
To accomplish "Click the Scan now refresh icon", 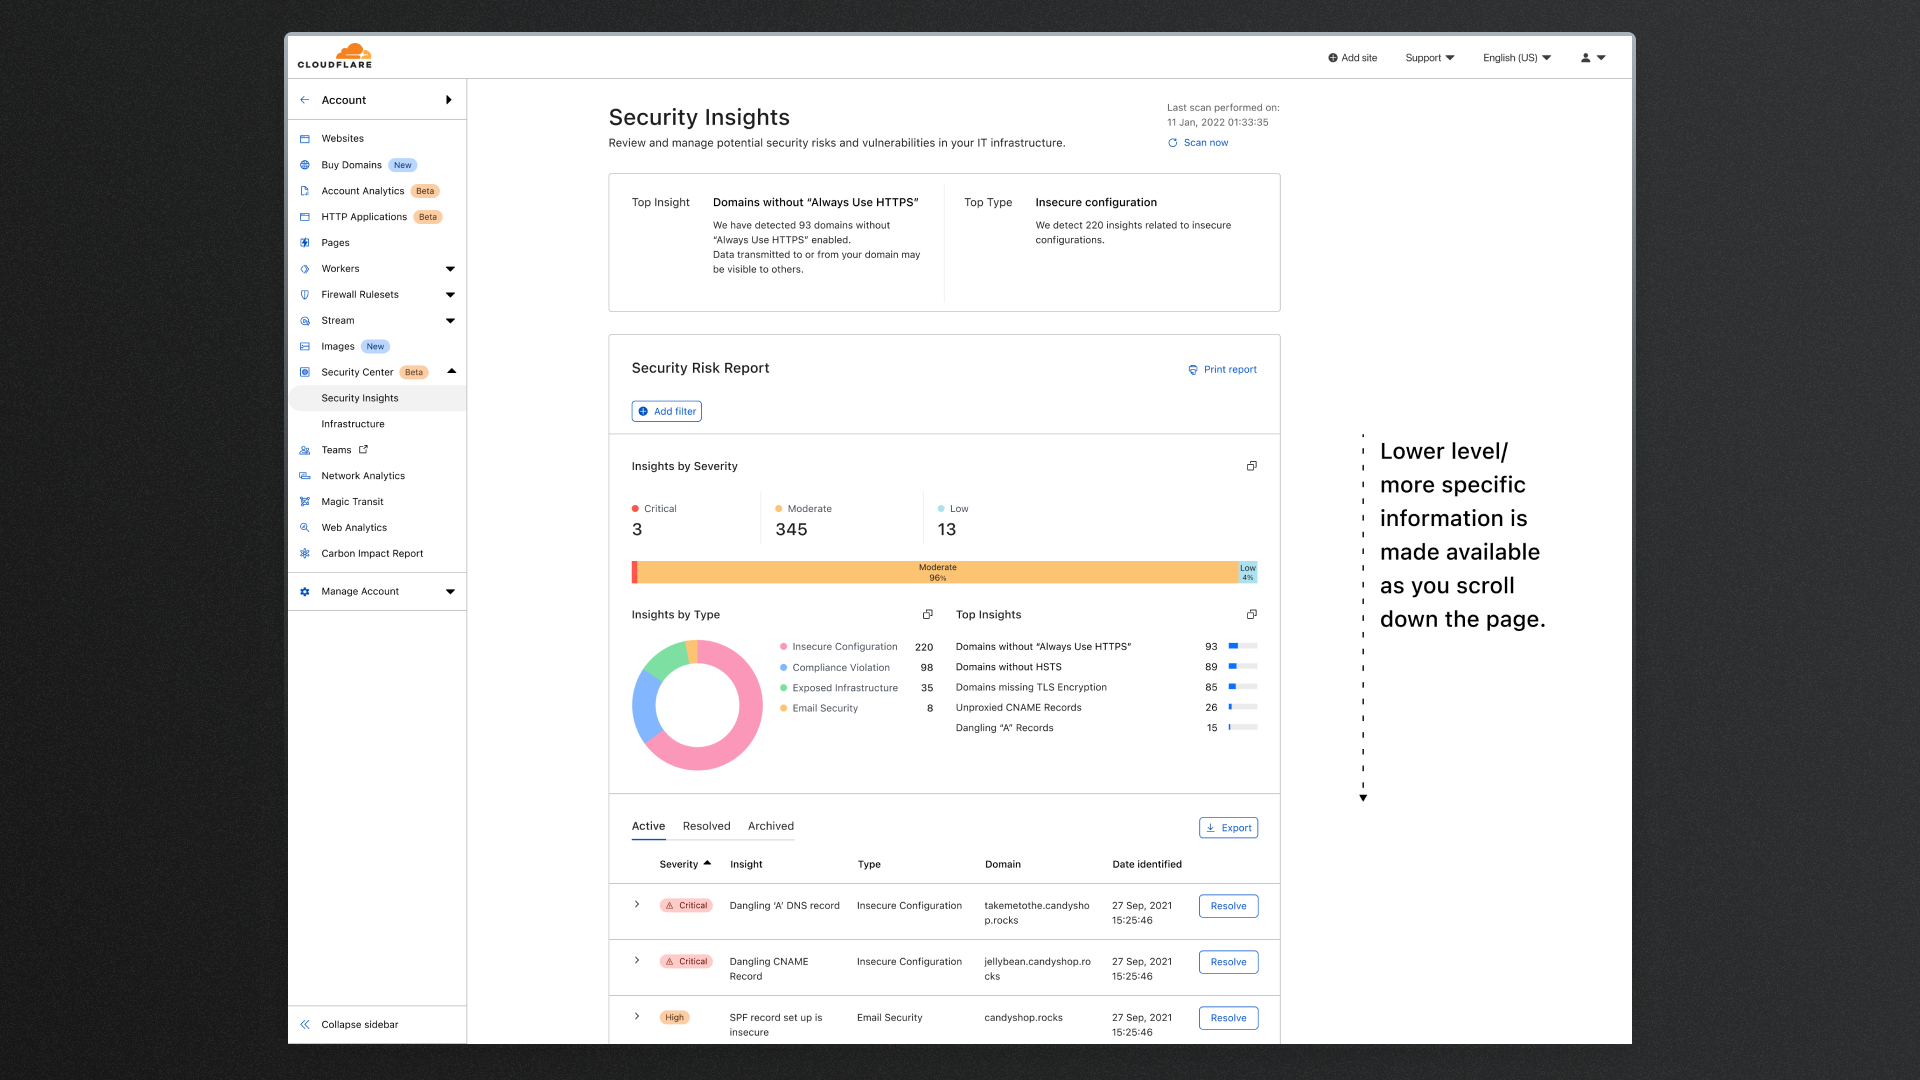I will [x=1173, y=143].
